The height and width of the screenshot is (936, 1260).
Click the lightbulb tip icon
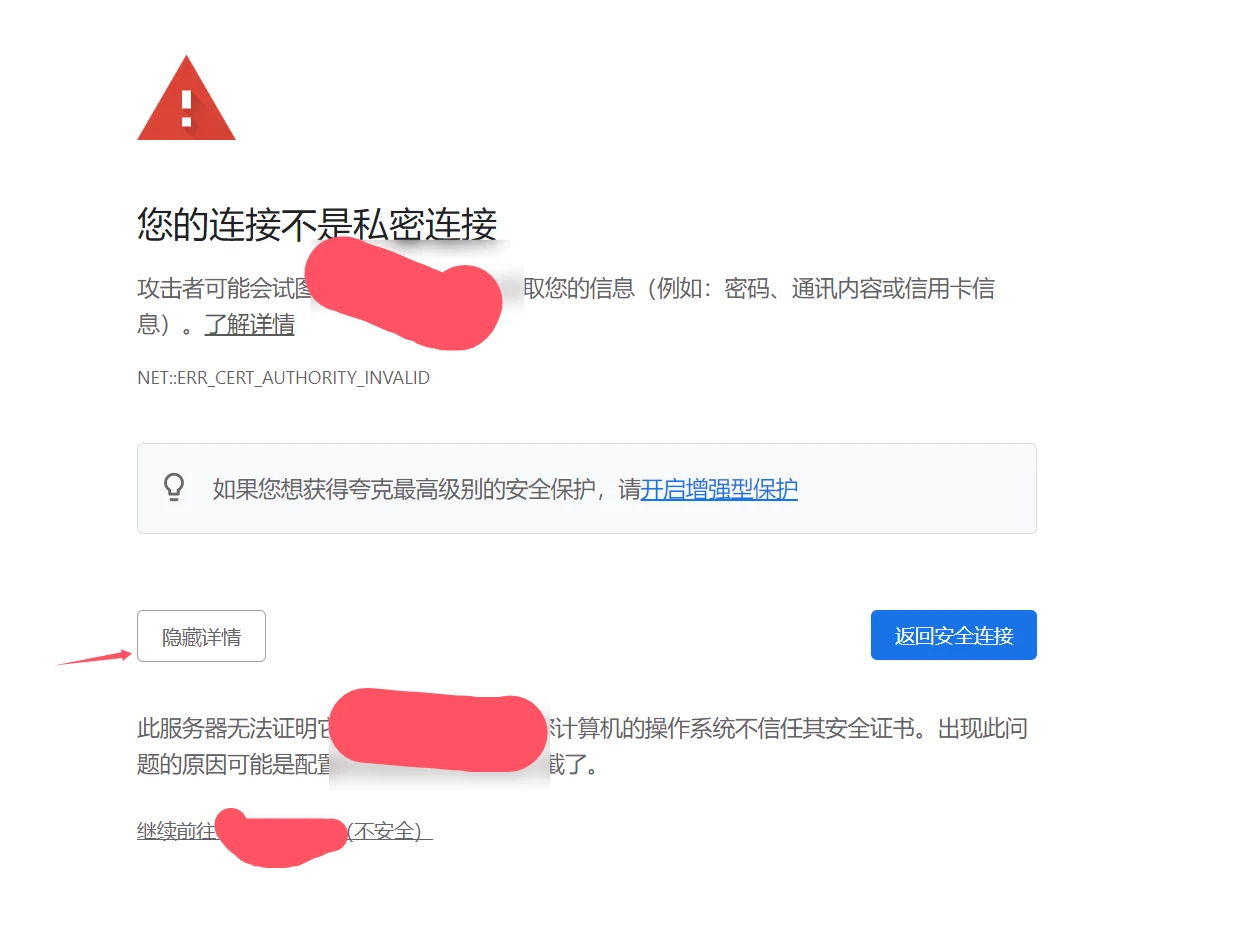[174, 488]
